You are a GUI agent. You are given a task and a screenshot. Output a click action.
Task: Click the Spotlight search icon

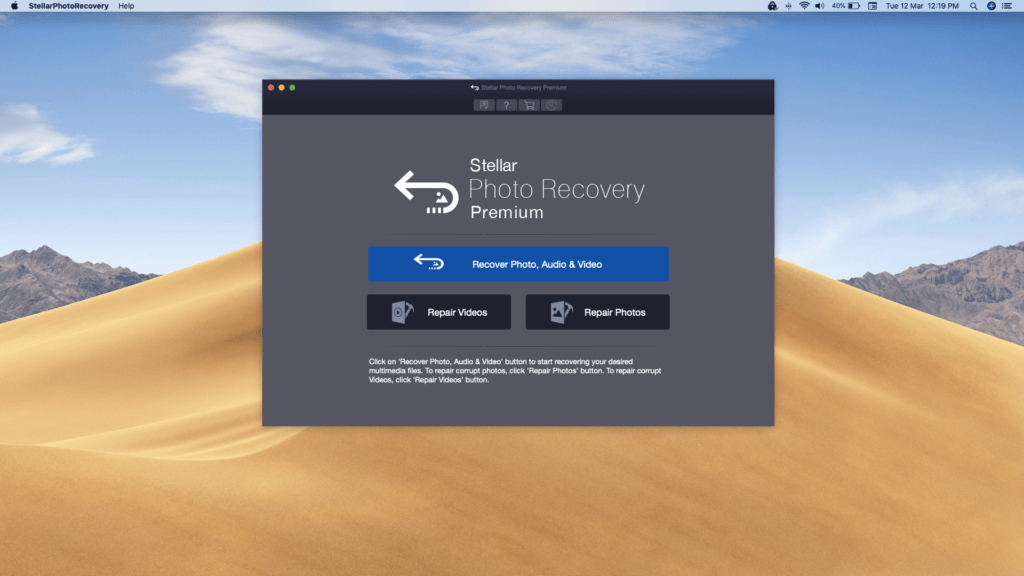975,6
